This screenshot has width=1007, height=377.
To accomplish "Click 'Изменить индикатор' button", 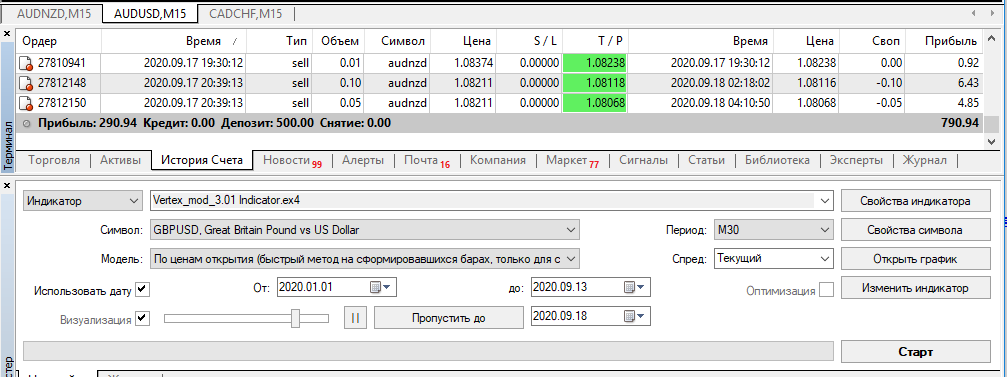I will tap(916, 288).
